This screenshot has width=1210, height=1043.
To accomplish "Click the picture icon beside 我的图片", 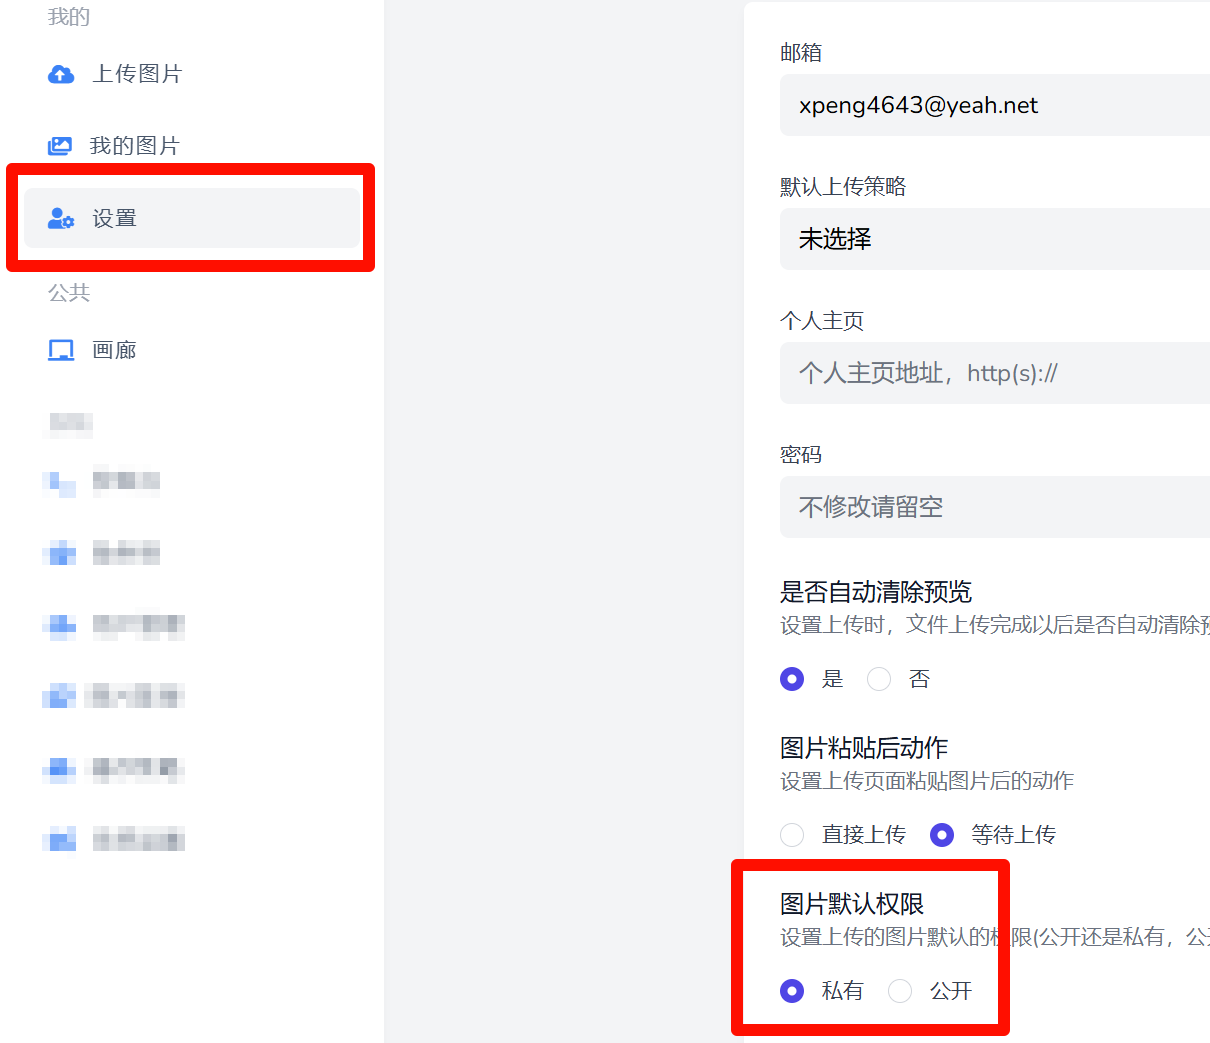I will coord(60,146).
